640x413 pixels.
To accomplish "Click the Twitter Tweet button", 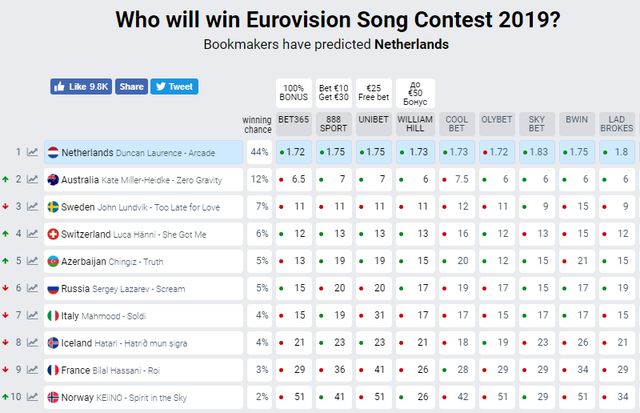I will [x=174, y=87].
